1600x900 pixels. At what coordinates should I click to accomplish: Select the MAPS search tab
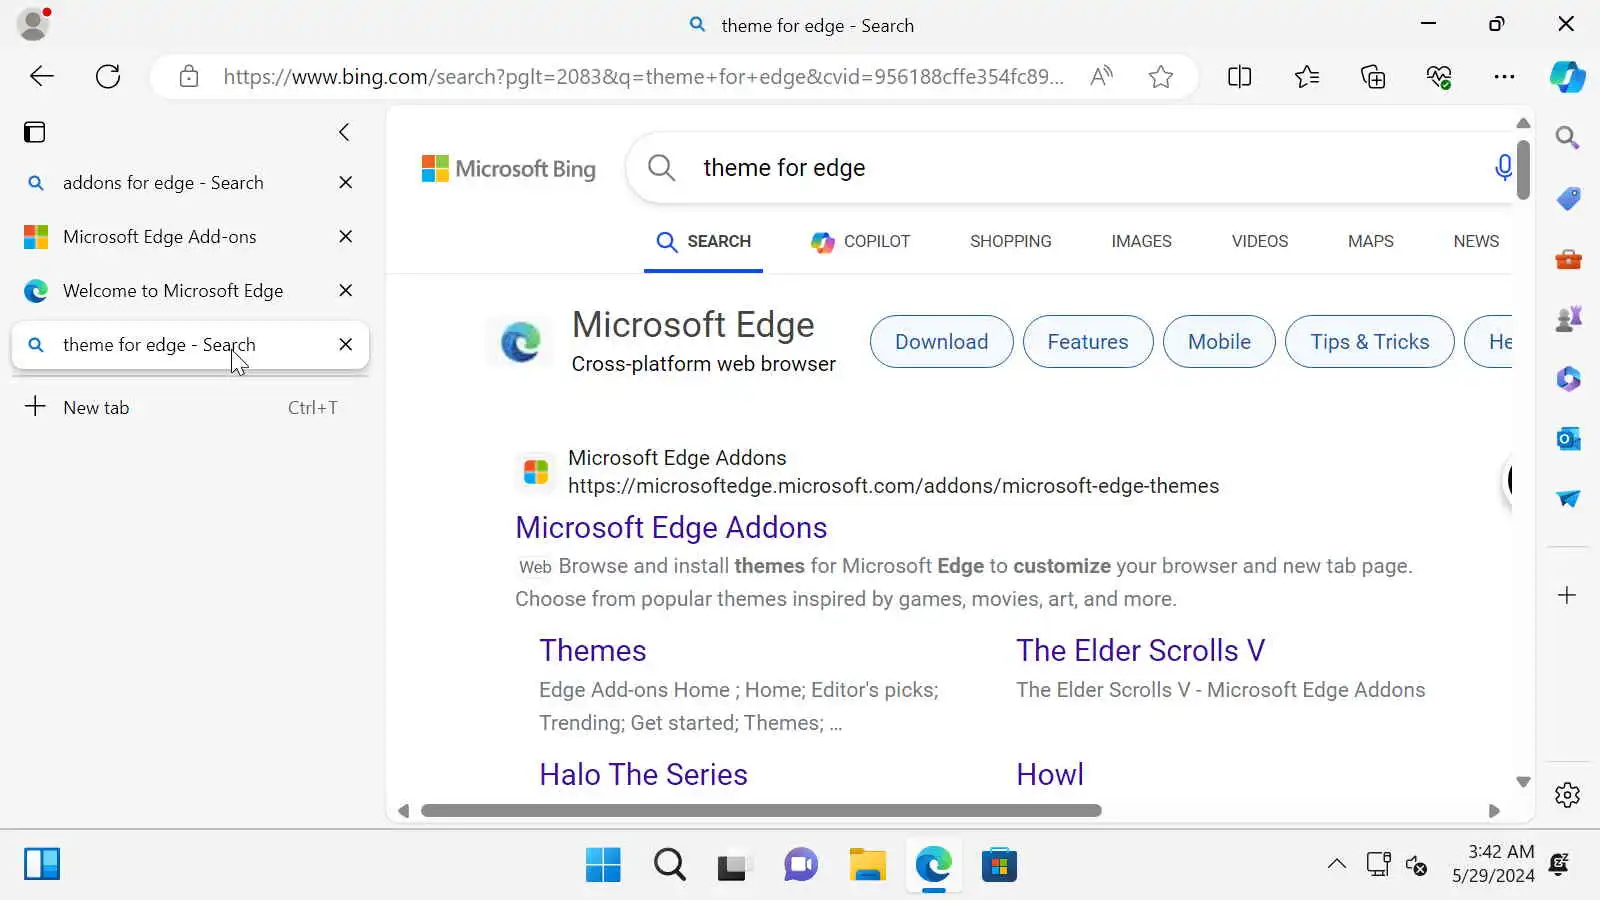(x=1370, y=241)
